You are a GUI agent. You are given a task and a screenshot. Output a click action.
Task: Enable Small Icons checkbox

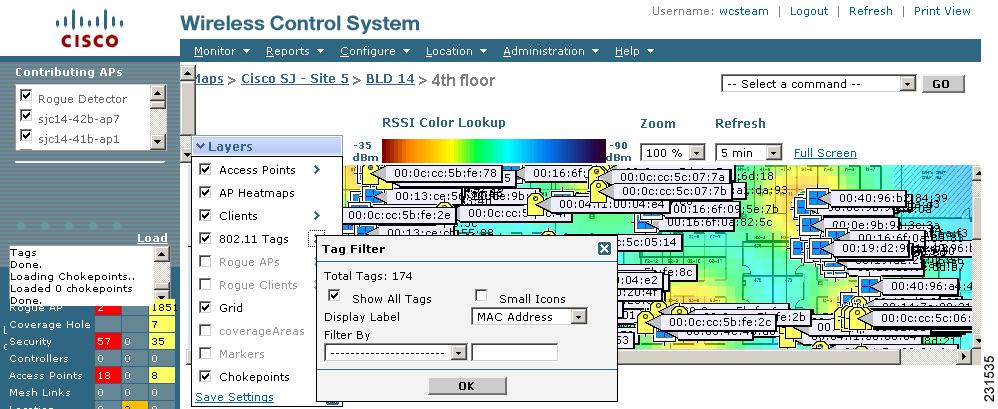[481, 295]
